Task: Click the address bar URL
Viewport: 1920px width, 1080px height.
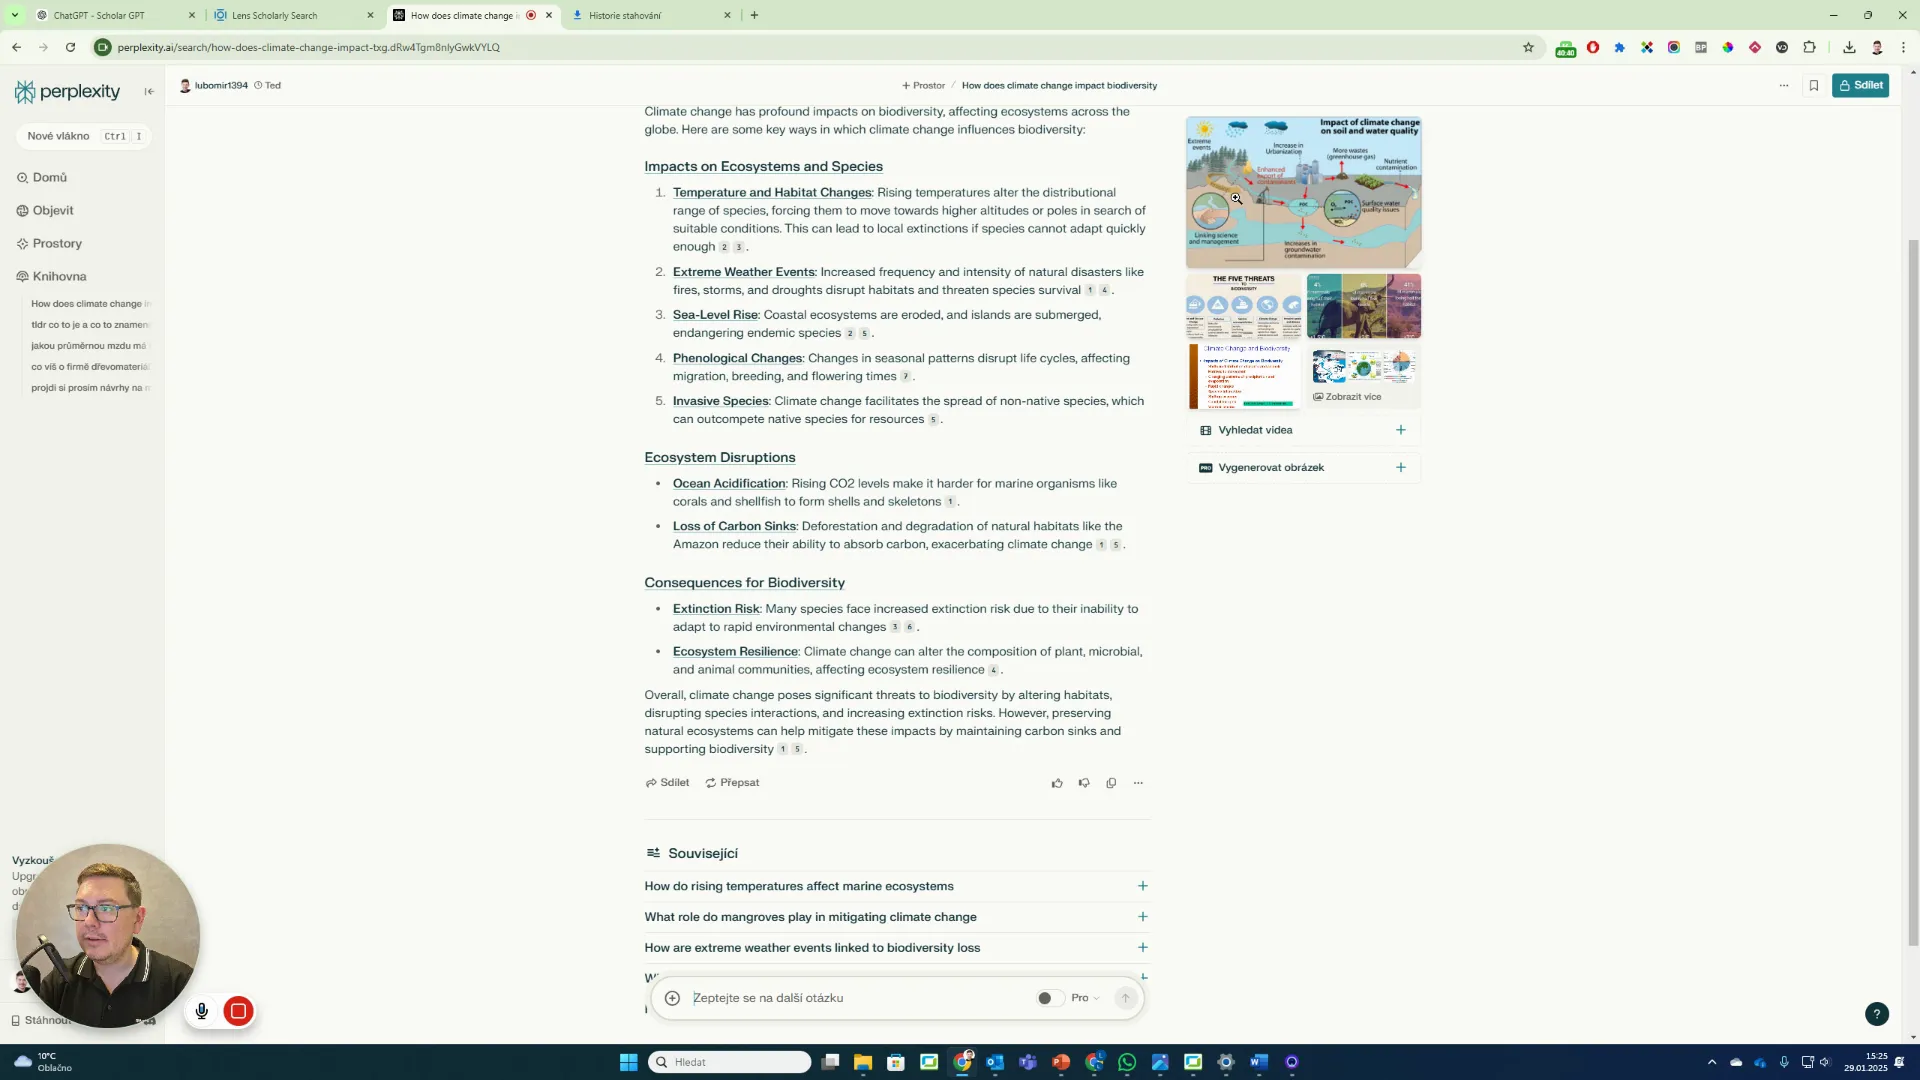Action: 308,47
